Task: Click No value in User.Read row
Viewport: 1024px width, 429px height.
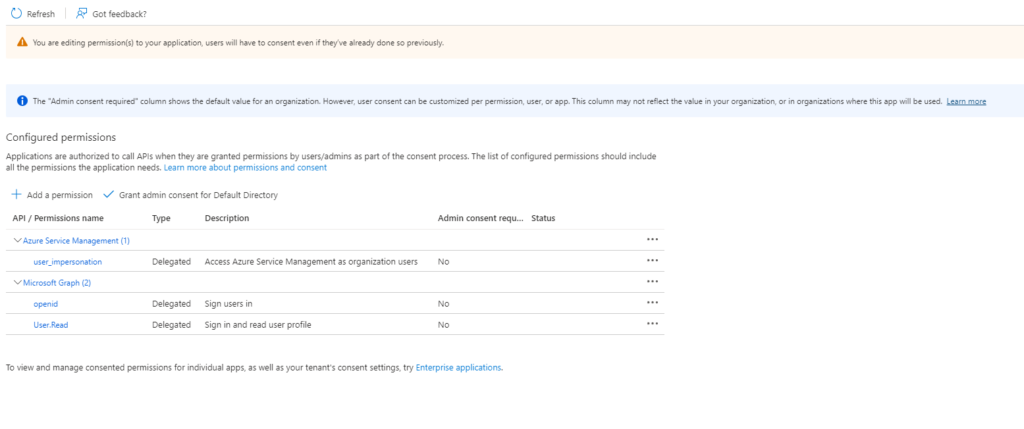Action: tap(443, 325)
